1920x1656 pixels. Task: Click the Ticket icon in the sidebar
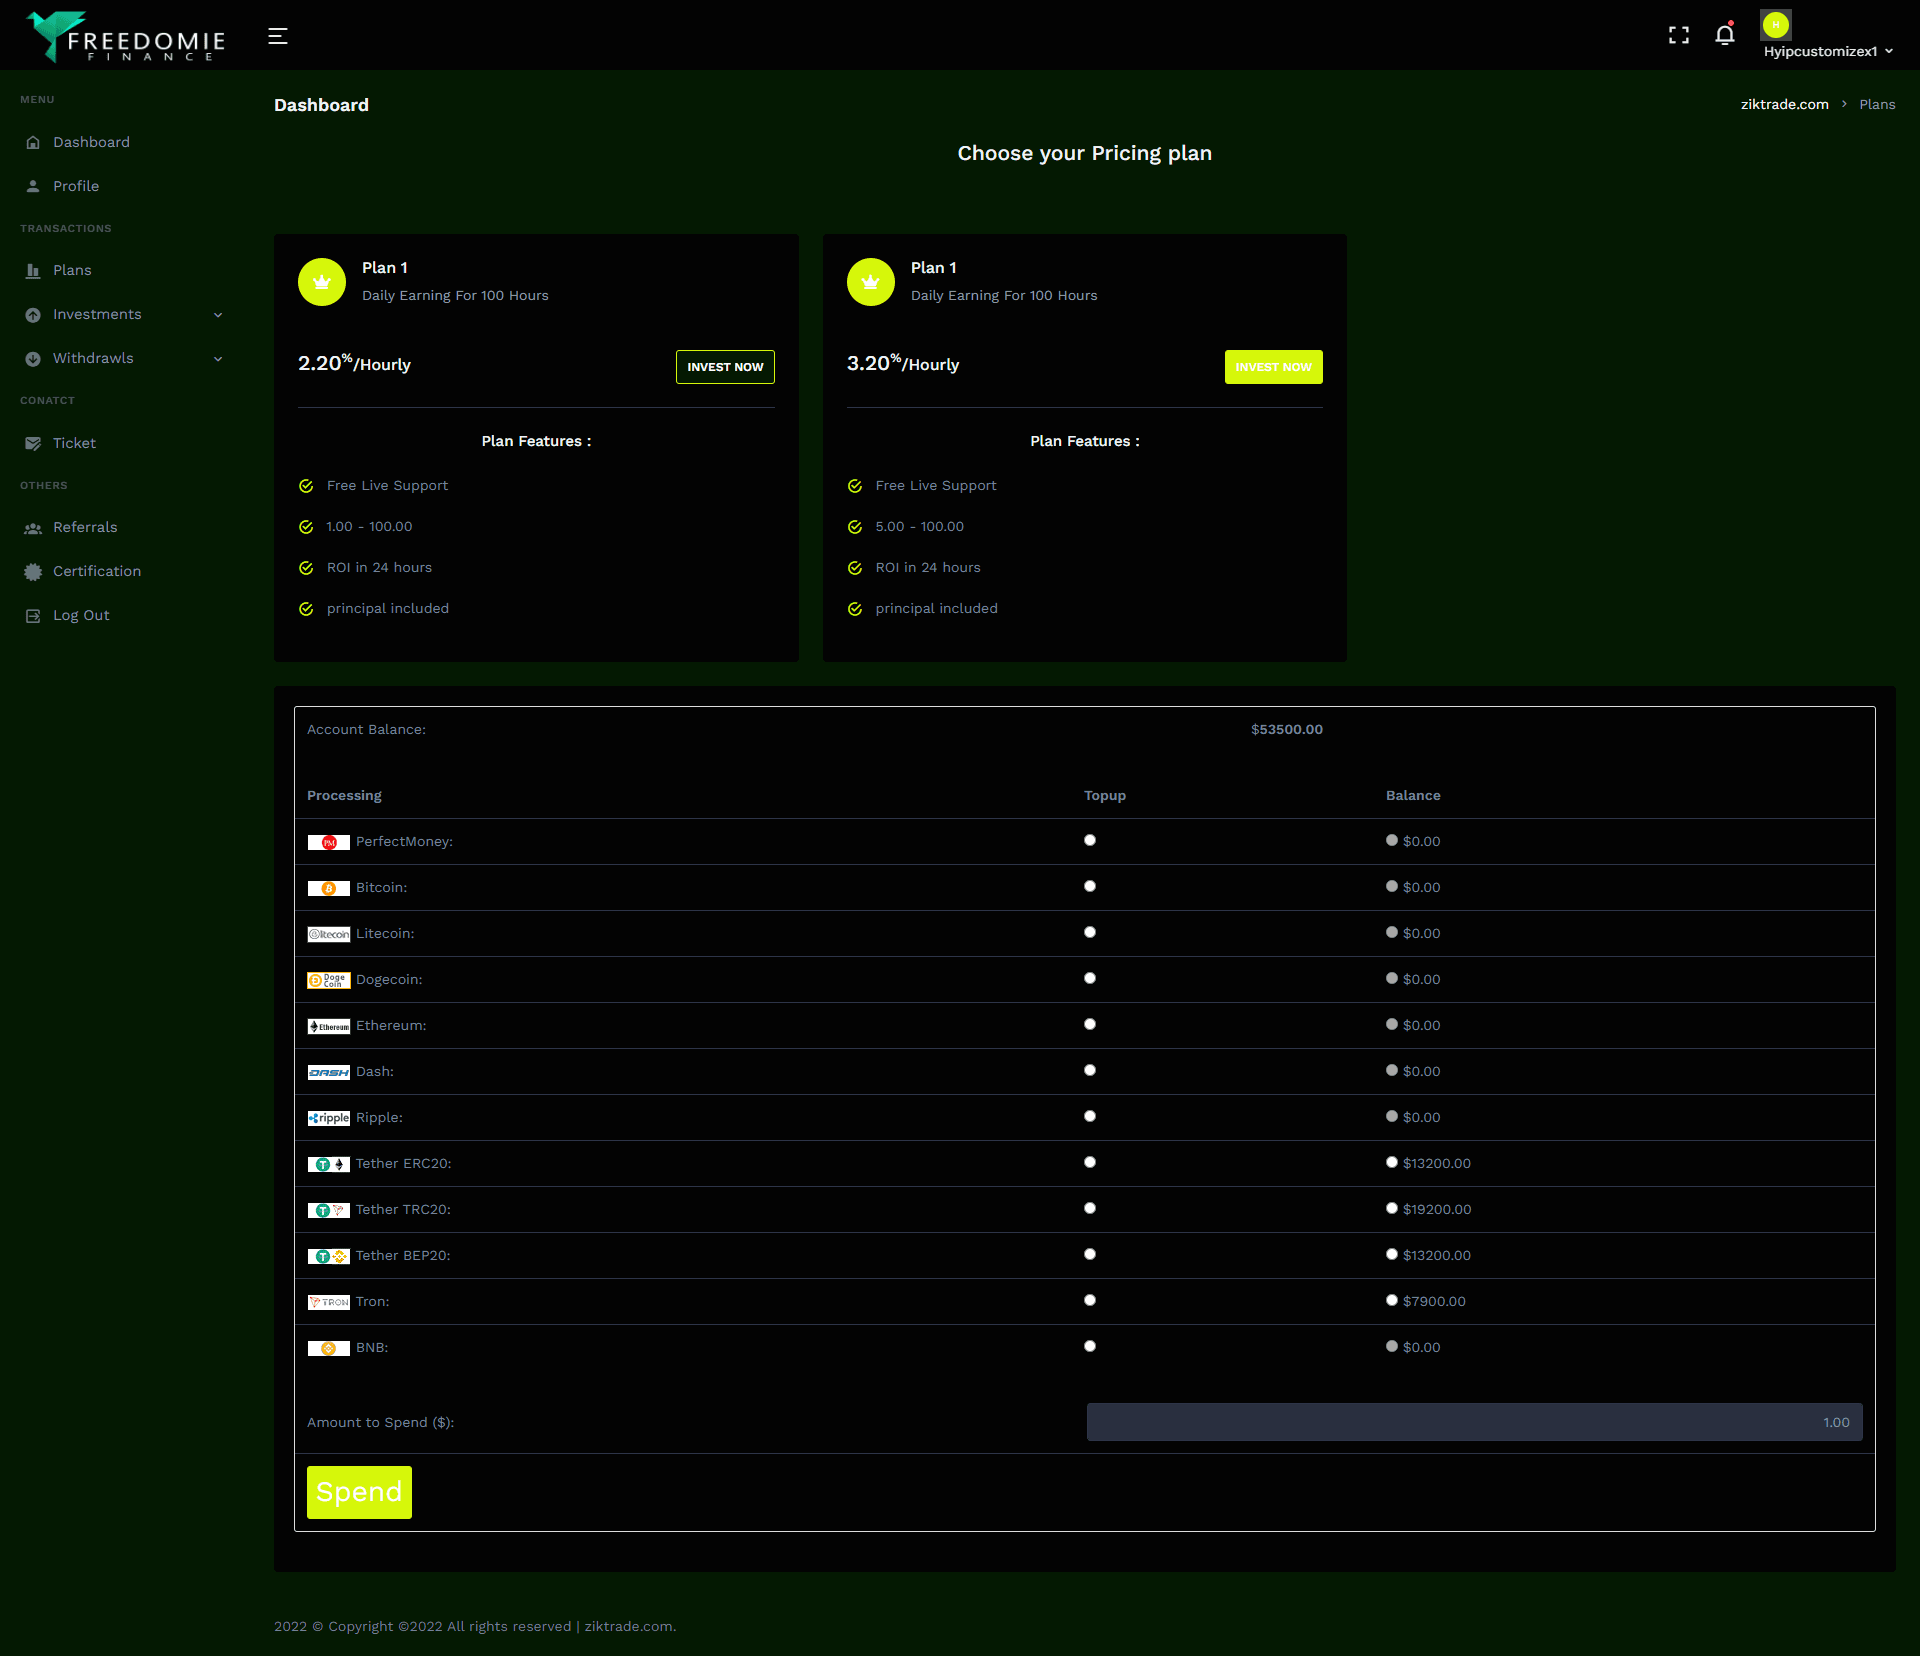pos(33,443)
